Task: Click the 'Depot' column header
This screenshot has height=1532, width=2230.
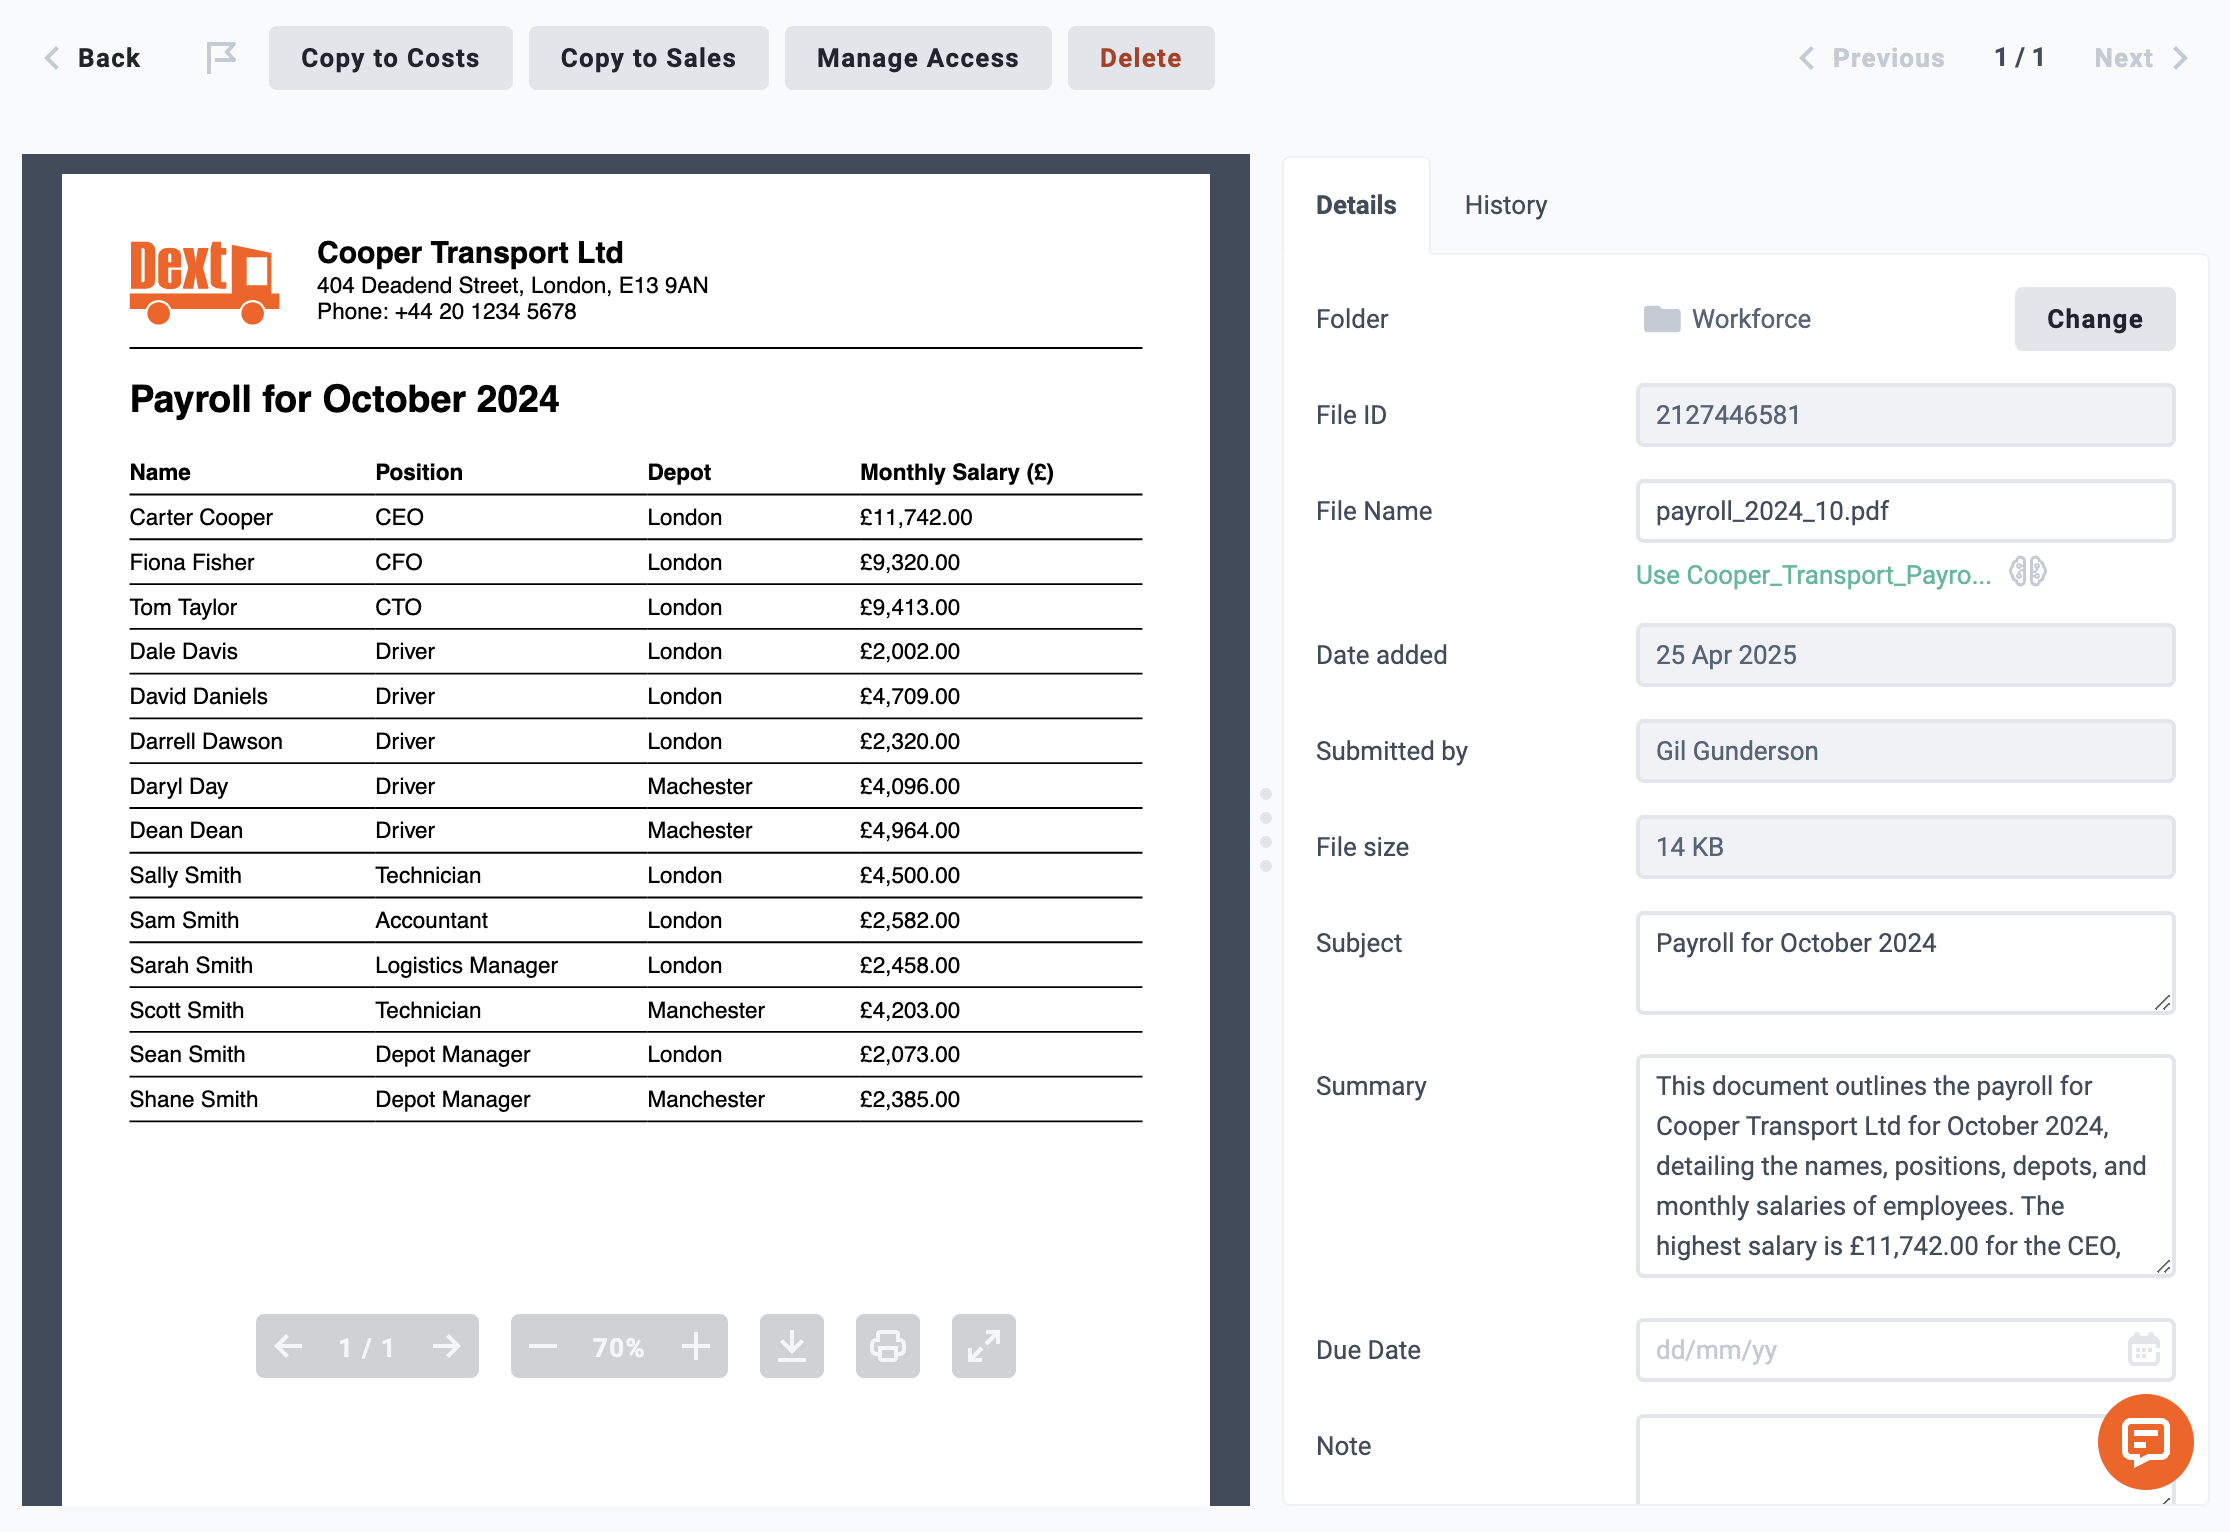Action: (679, 472)
